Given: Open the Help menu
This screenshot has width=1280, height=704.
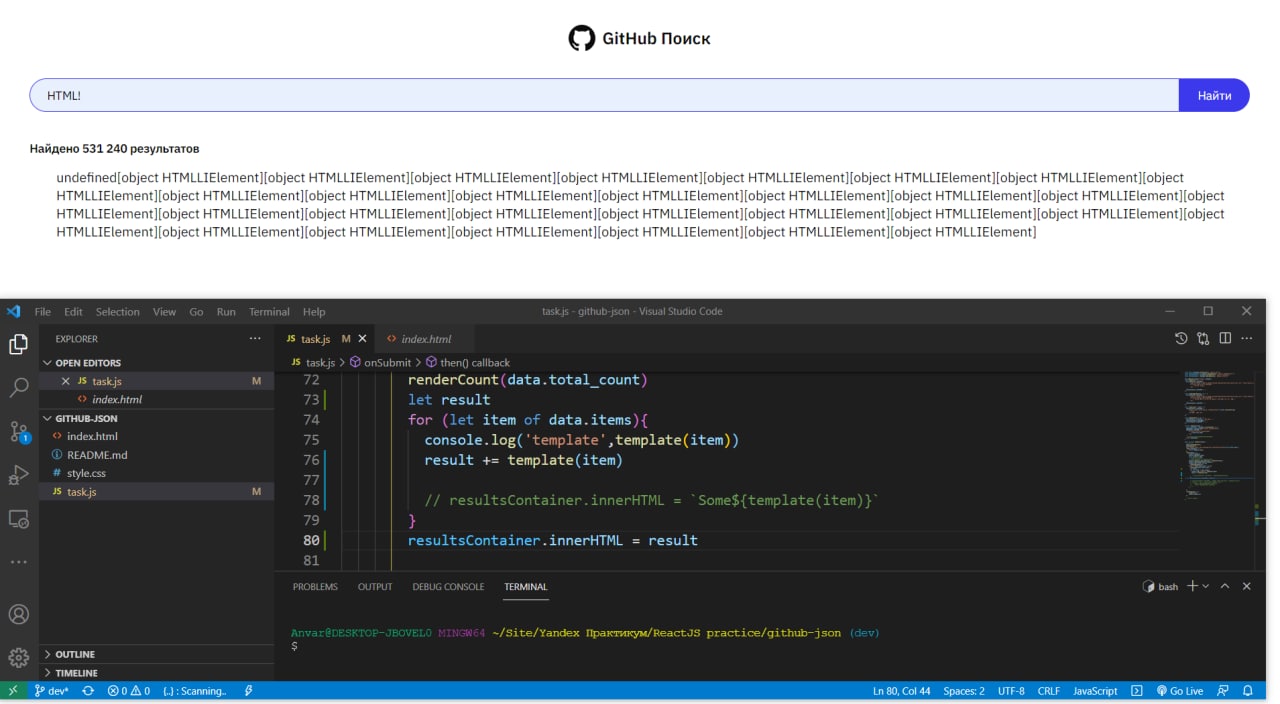Looking at the screenshot, I should click(314, 311).
